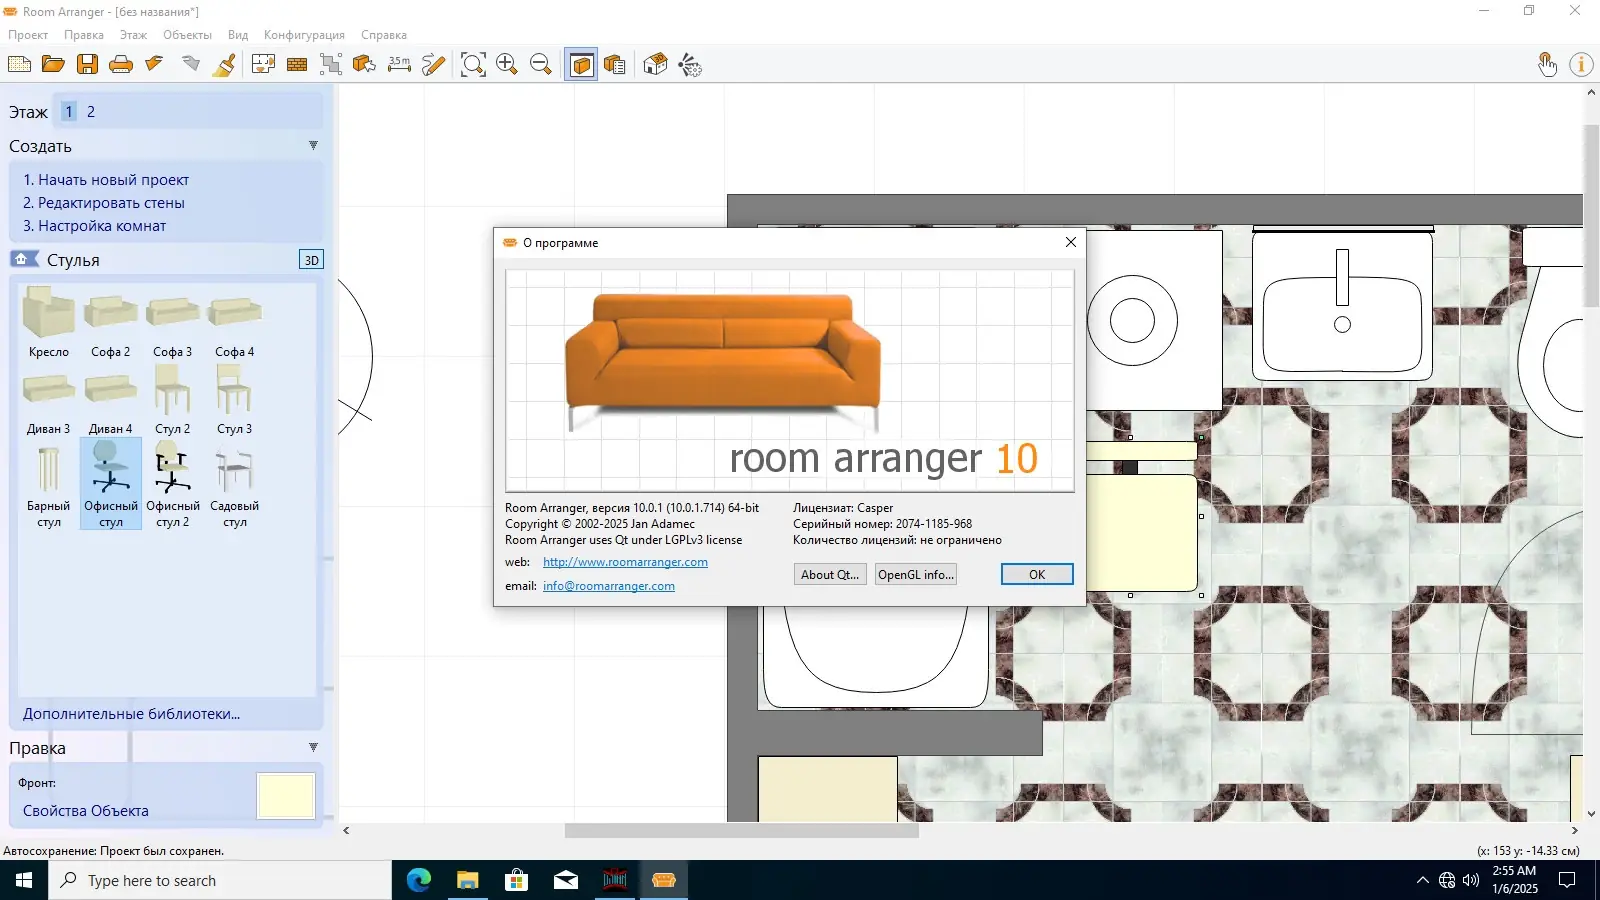
Task: Click the paintbrush icon in the toolbar
Action: pos(225,65)
